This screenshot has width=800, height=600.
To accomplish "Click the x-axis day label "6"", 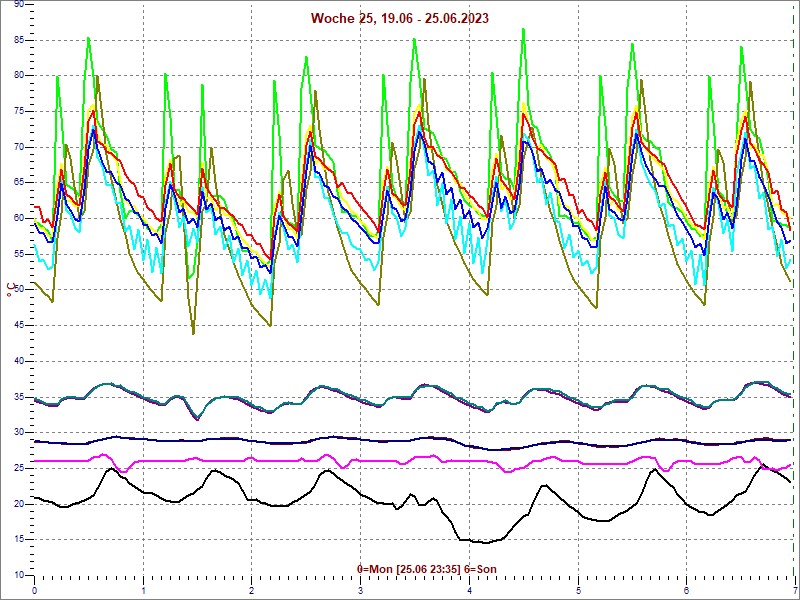I will point(687,591).
